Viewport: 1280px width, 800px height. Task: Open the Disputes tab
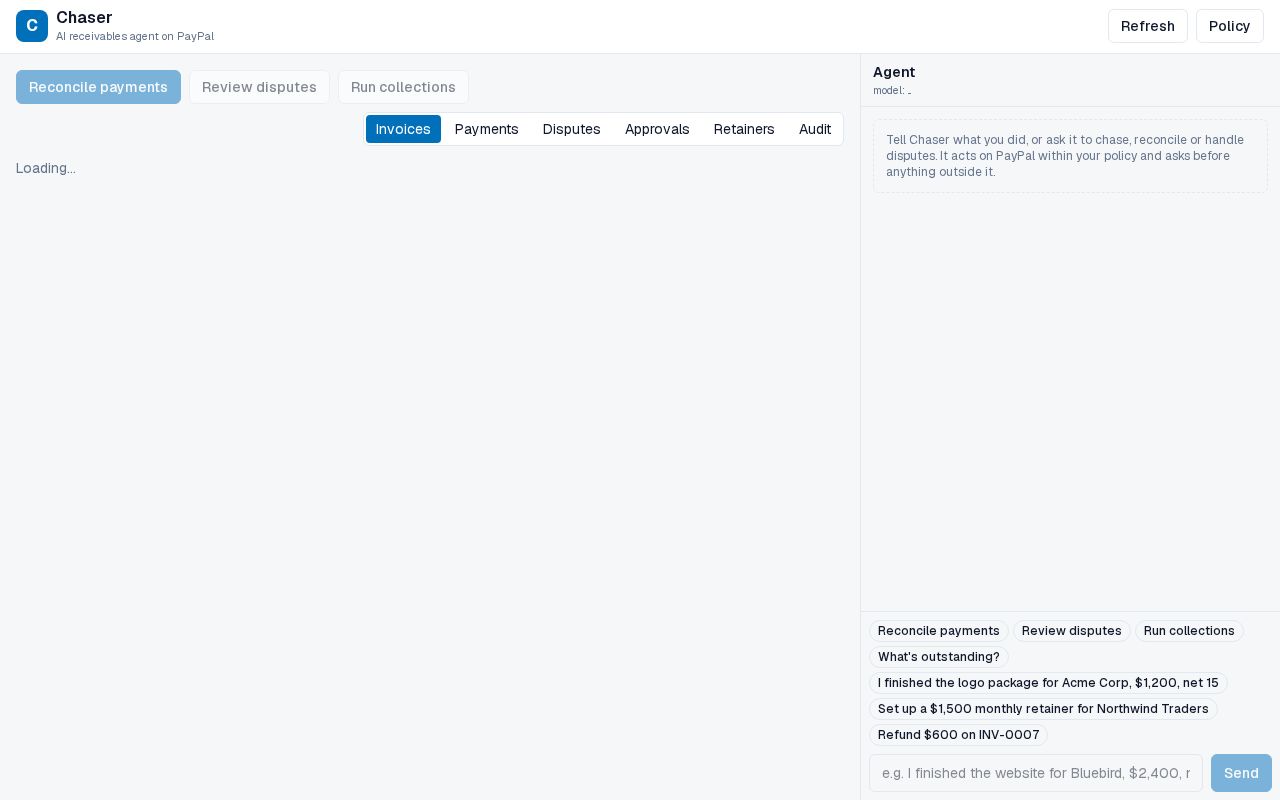point(572,129)
